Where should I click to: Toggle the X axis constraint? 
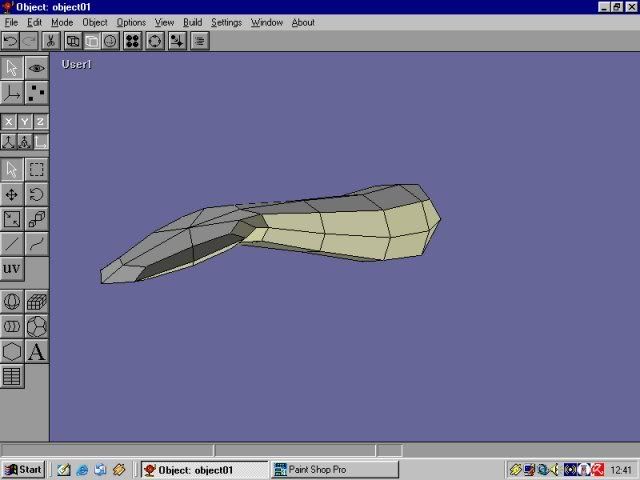pyautogui.click(x=9, y=122)
